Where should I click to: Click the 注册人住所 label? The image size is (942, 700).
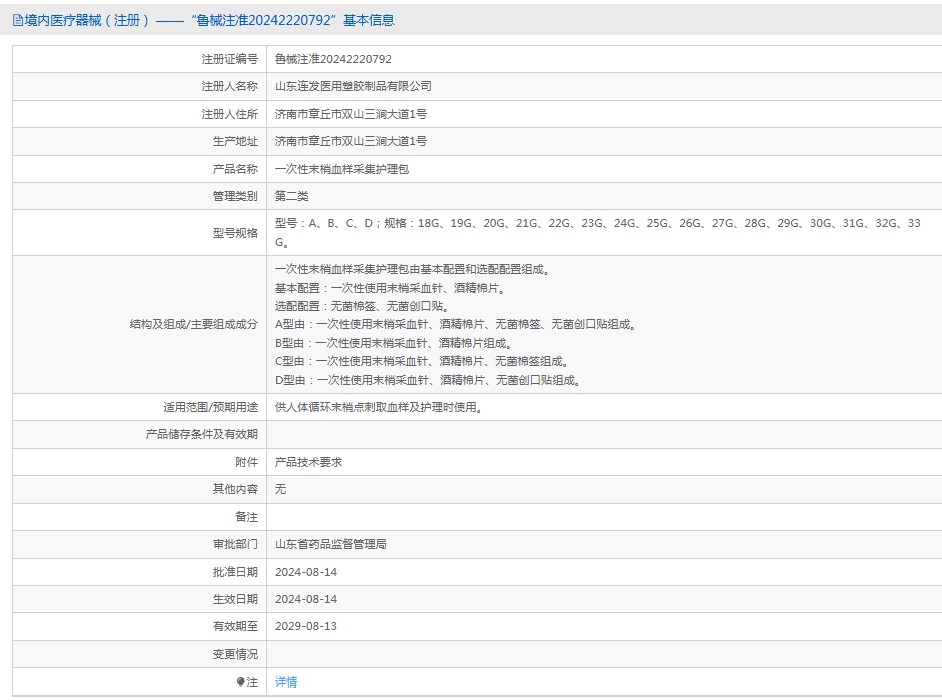pyautogui.click(x=229, y=114)
